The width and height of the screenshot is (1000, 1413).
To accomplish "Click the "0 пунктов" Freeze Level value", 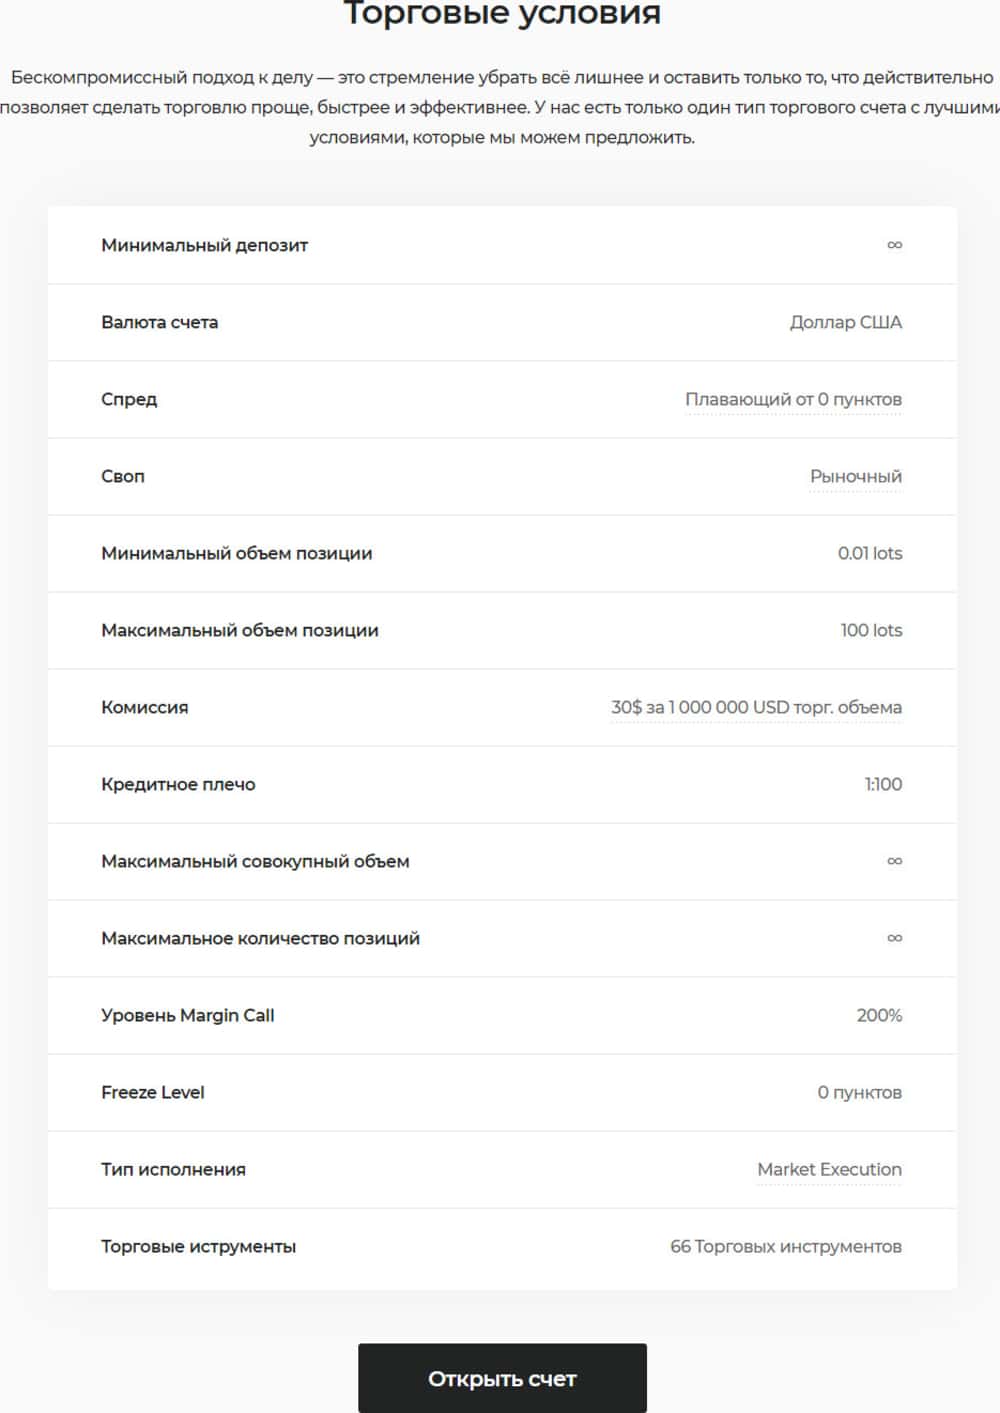I will tap(859, 1092).
